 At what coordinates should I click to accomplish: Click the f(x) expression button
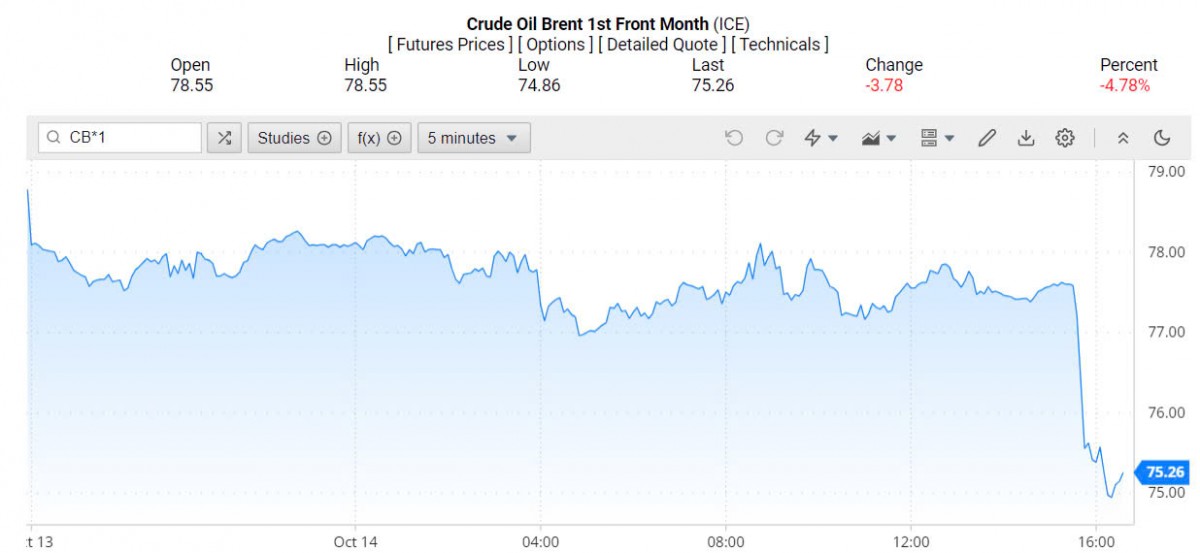click(380, 138)
